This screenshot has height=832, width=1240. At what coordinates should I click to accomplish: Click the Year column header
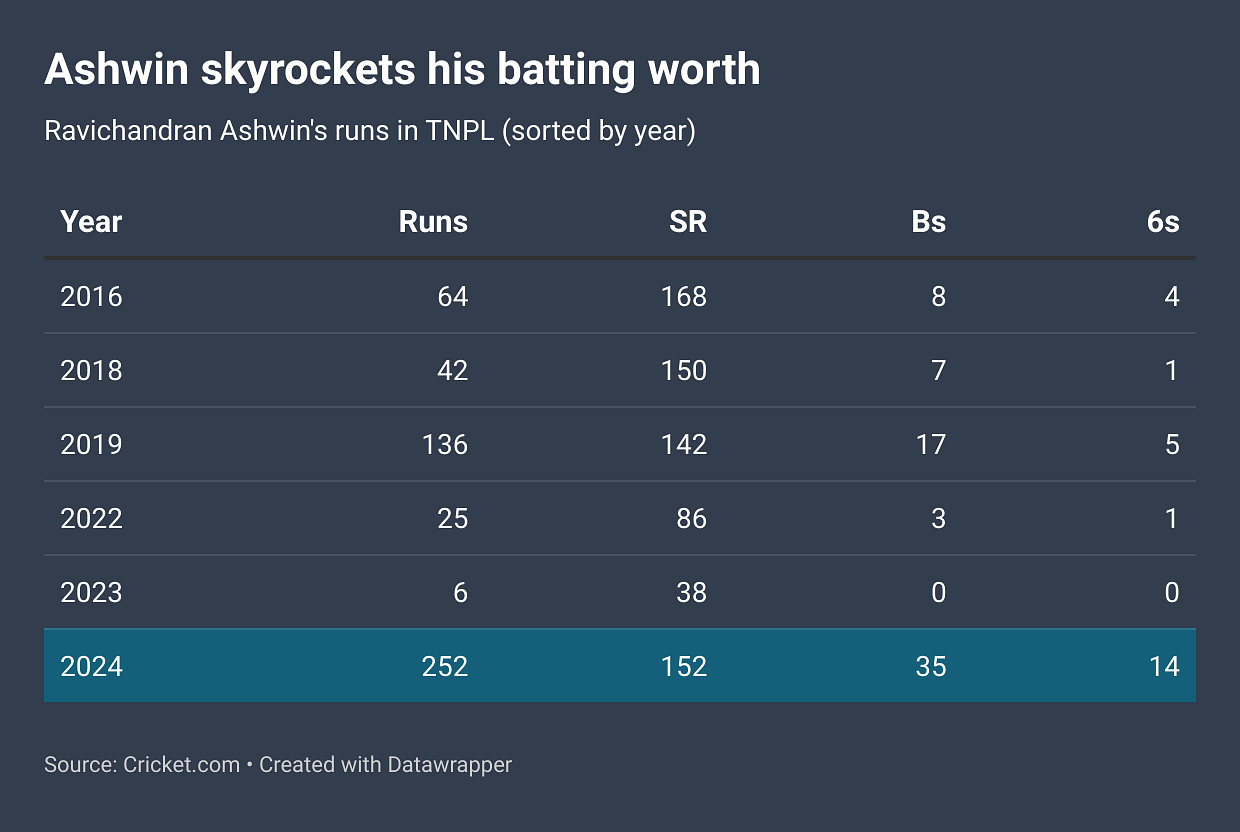tap(91, 221)
